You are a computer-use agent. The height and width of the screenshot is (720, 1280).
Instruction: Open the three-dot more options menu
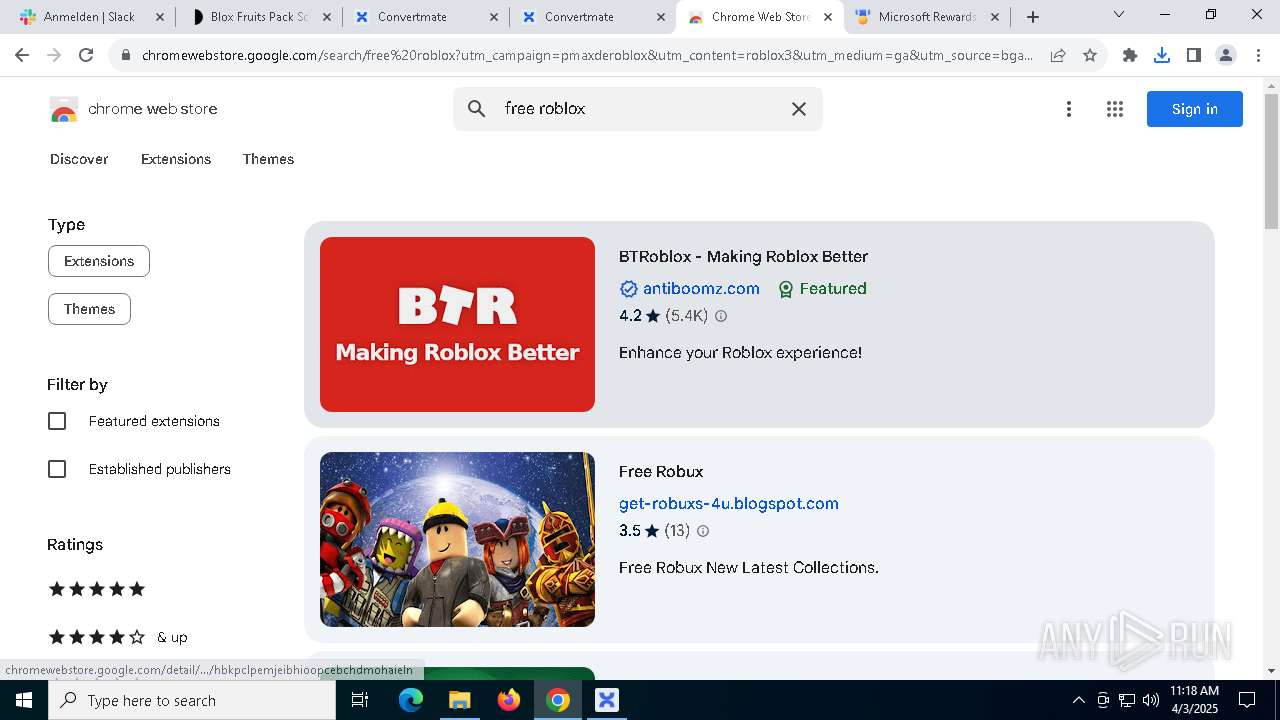coord(1069,109)
